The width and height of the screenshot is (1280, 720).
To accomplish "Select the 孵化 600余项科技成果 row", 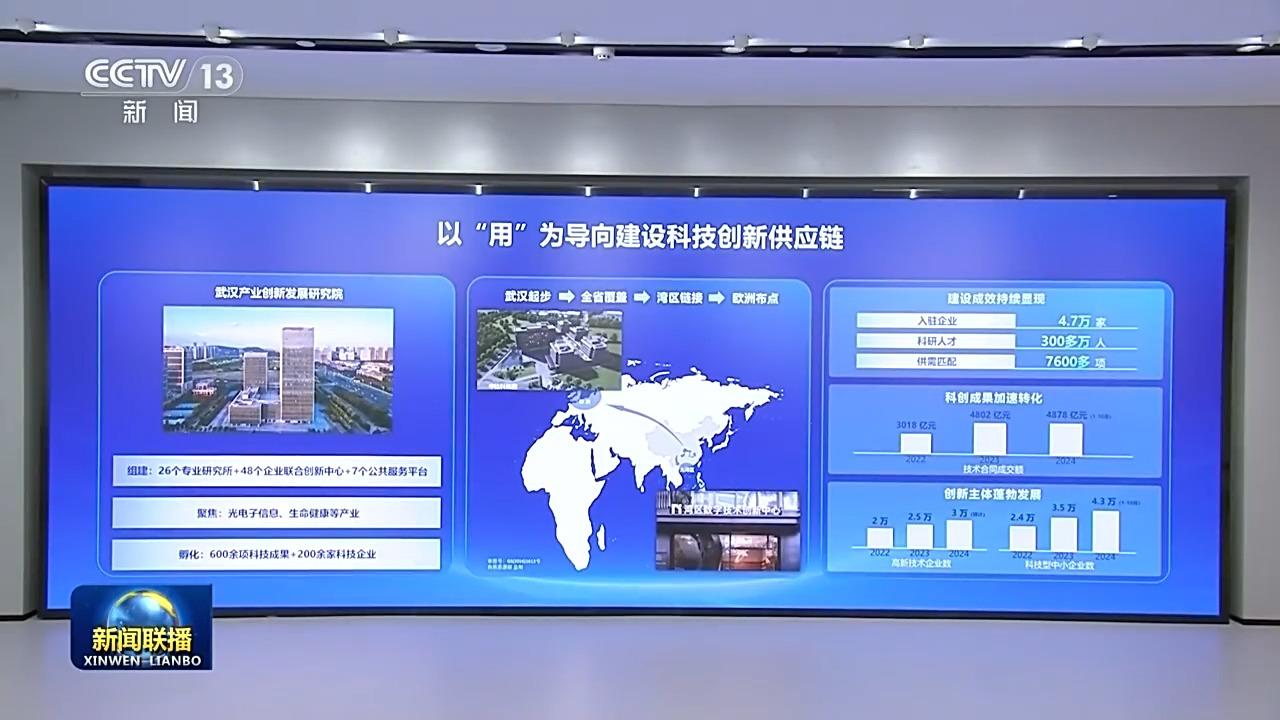I will (x=277, y=553).
